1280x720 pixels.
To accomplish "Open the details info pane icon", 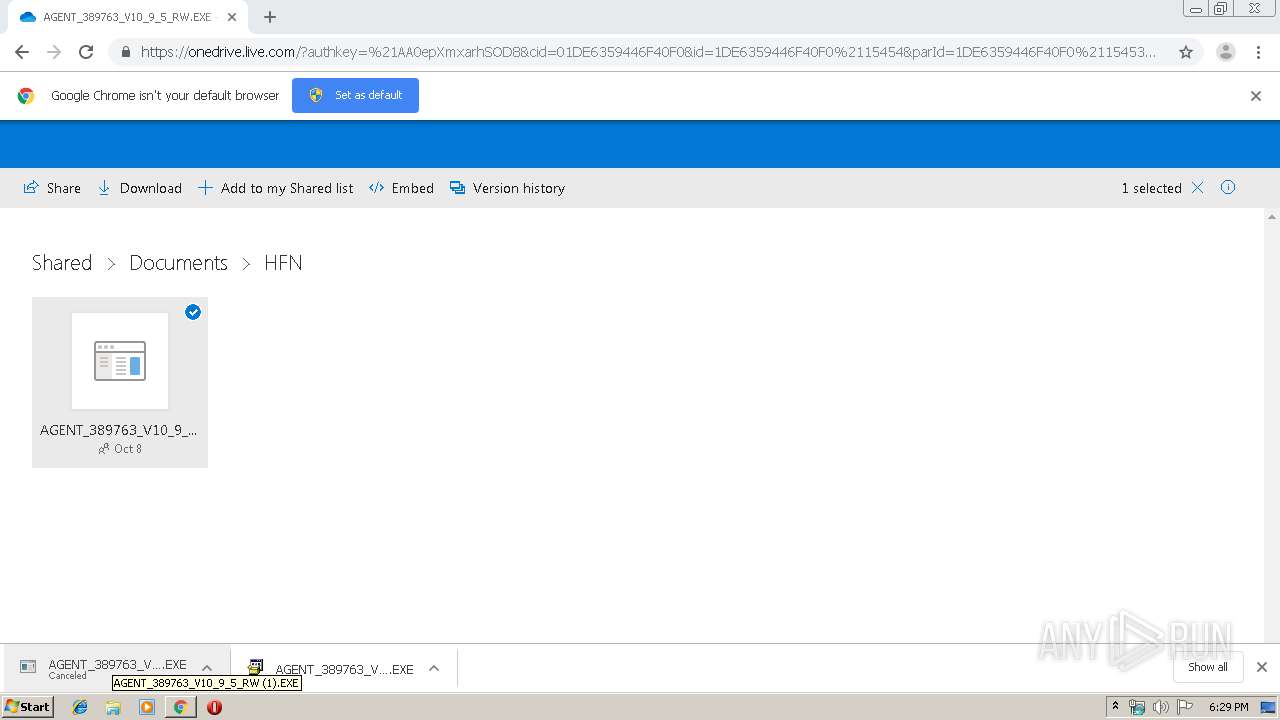I will (1228, 187).
